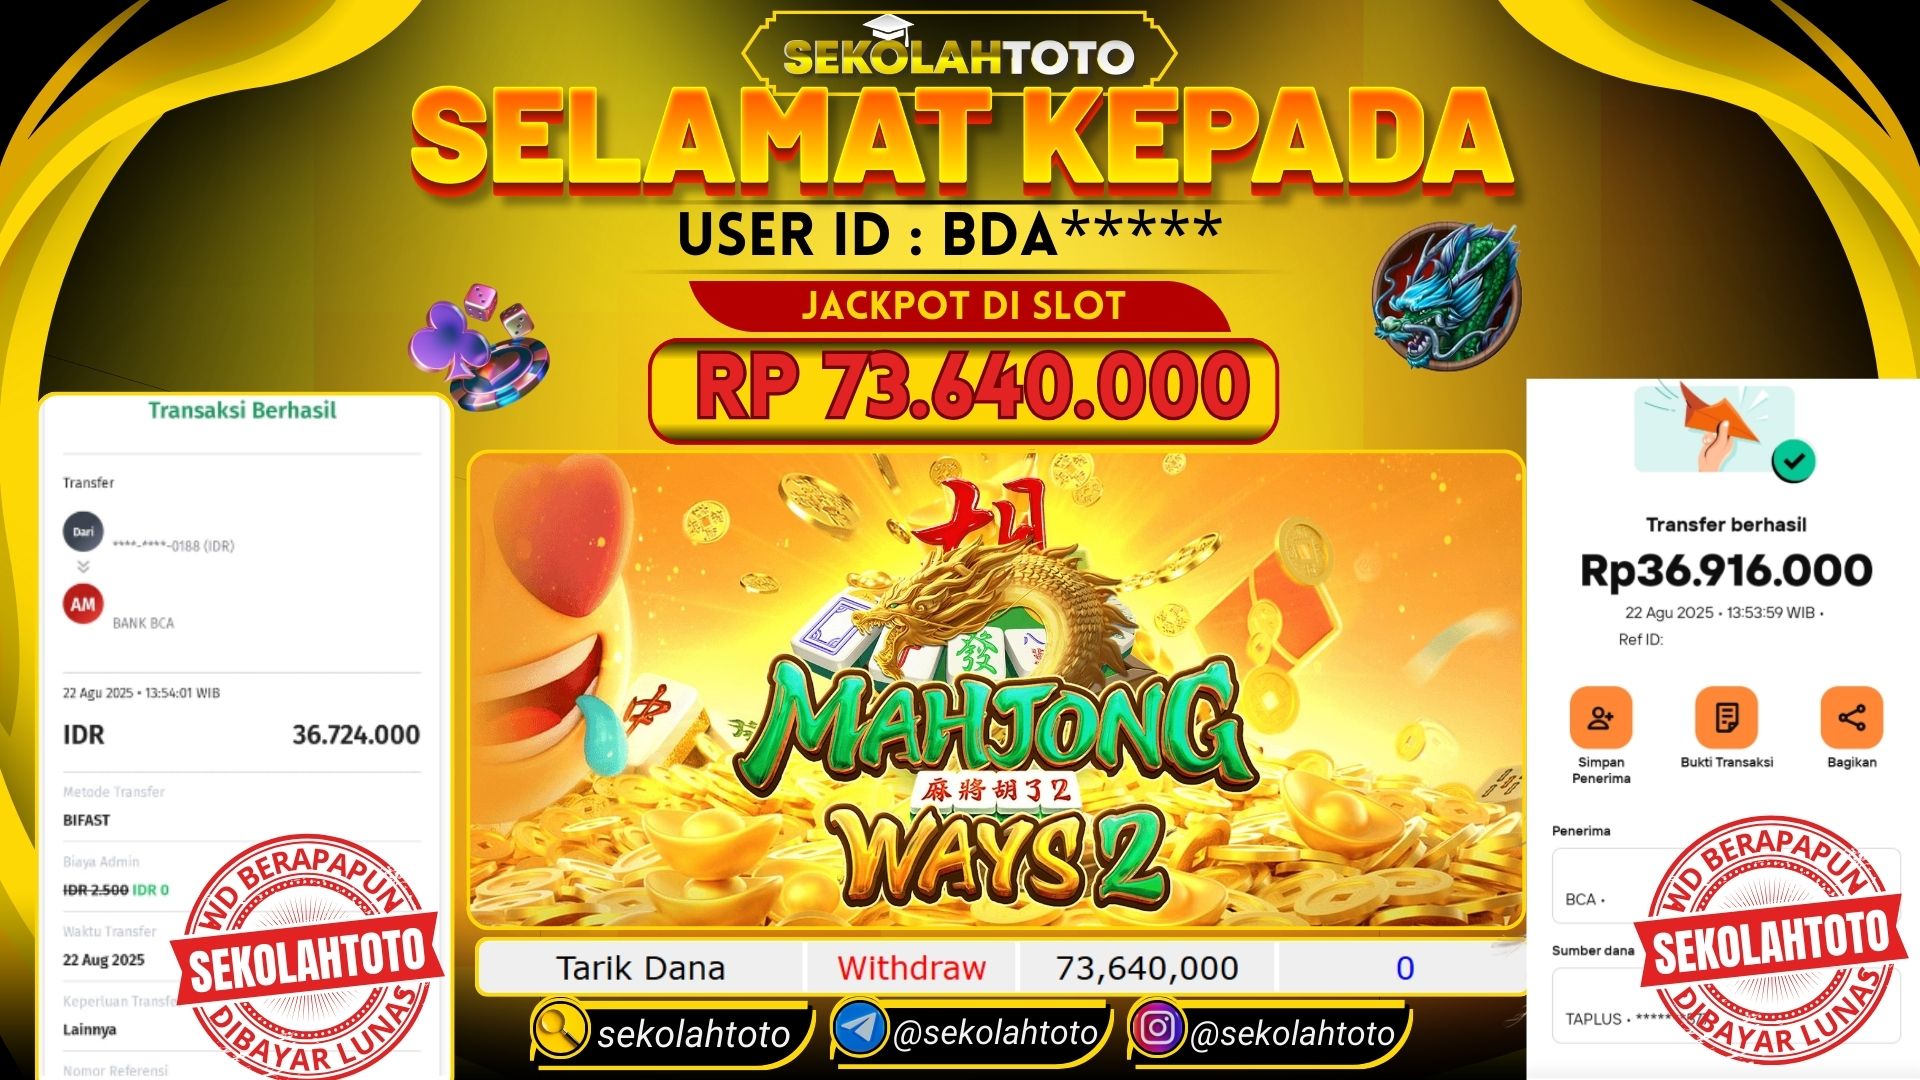
Task: Click the Instagram logo icon
Action: coord(1158,1028)
